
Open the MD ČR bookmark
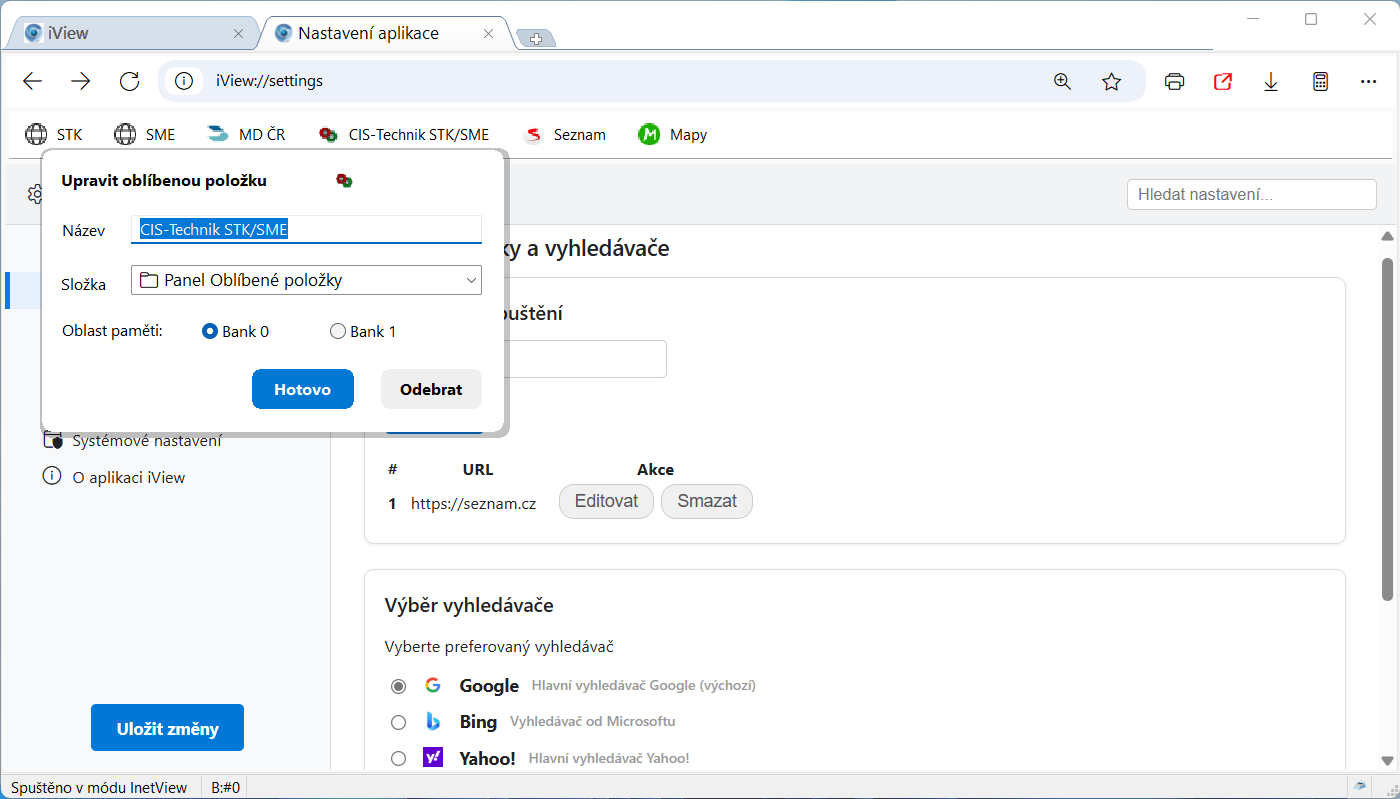246,134
